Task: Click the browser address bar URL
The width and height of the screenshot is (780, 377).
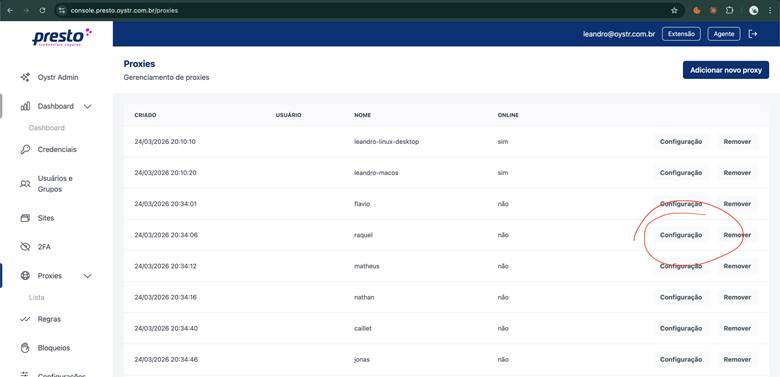Action: pos(124,10)
